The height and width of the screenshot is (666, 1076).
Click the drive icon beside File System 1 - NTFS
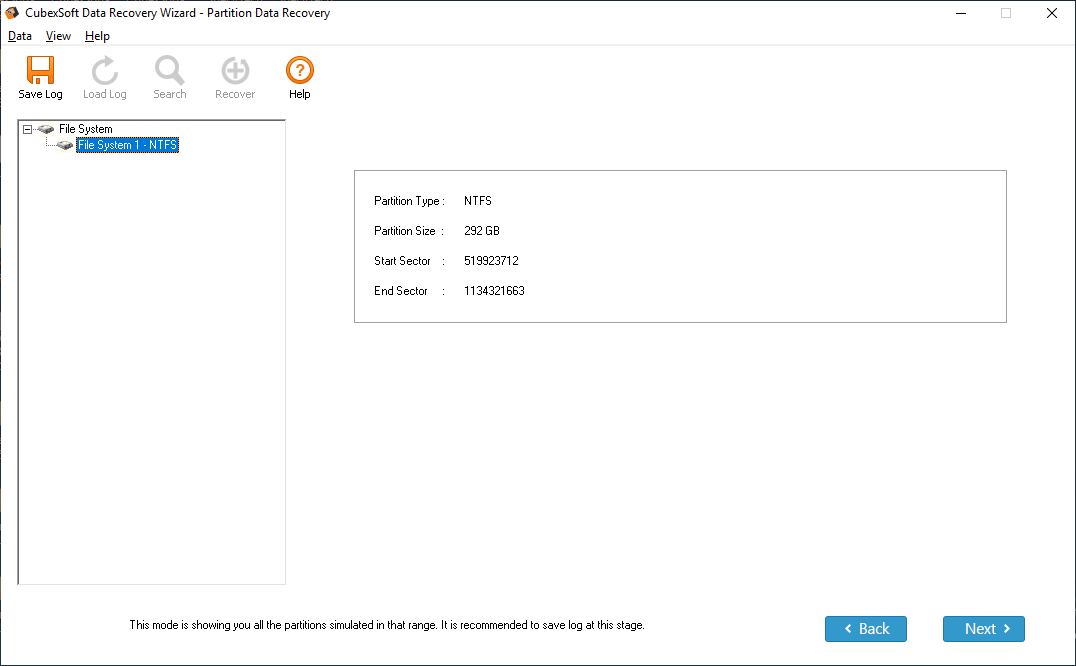pos(65,145)
